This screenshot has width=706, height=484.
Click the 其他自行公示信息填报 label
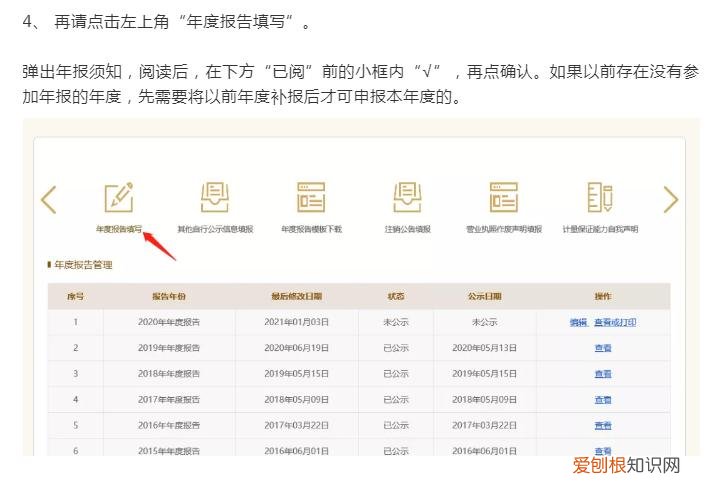pos(215,229)
